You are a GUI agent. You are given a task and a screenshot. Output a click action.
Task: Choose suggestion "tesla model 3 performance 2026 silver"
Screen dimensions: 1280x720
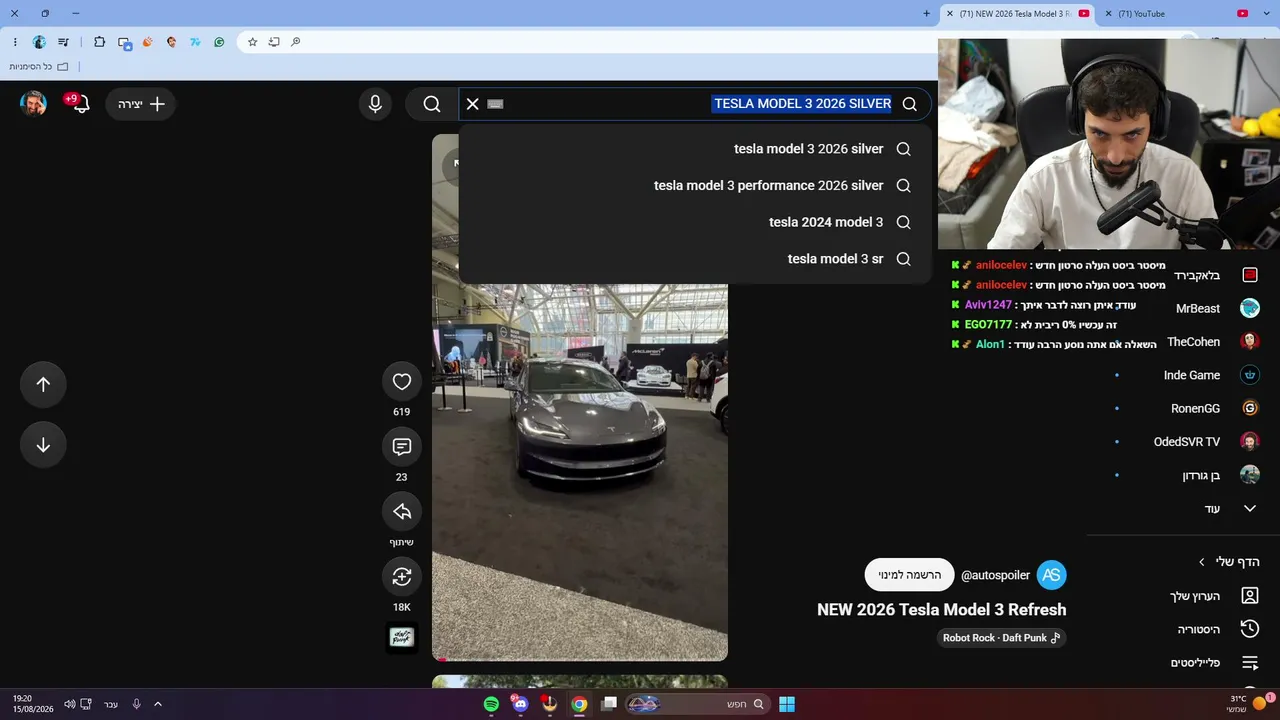695,186
